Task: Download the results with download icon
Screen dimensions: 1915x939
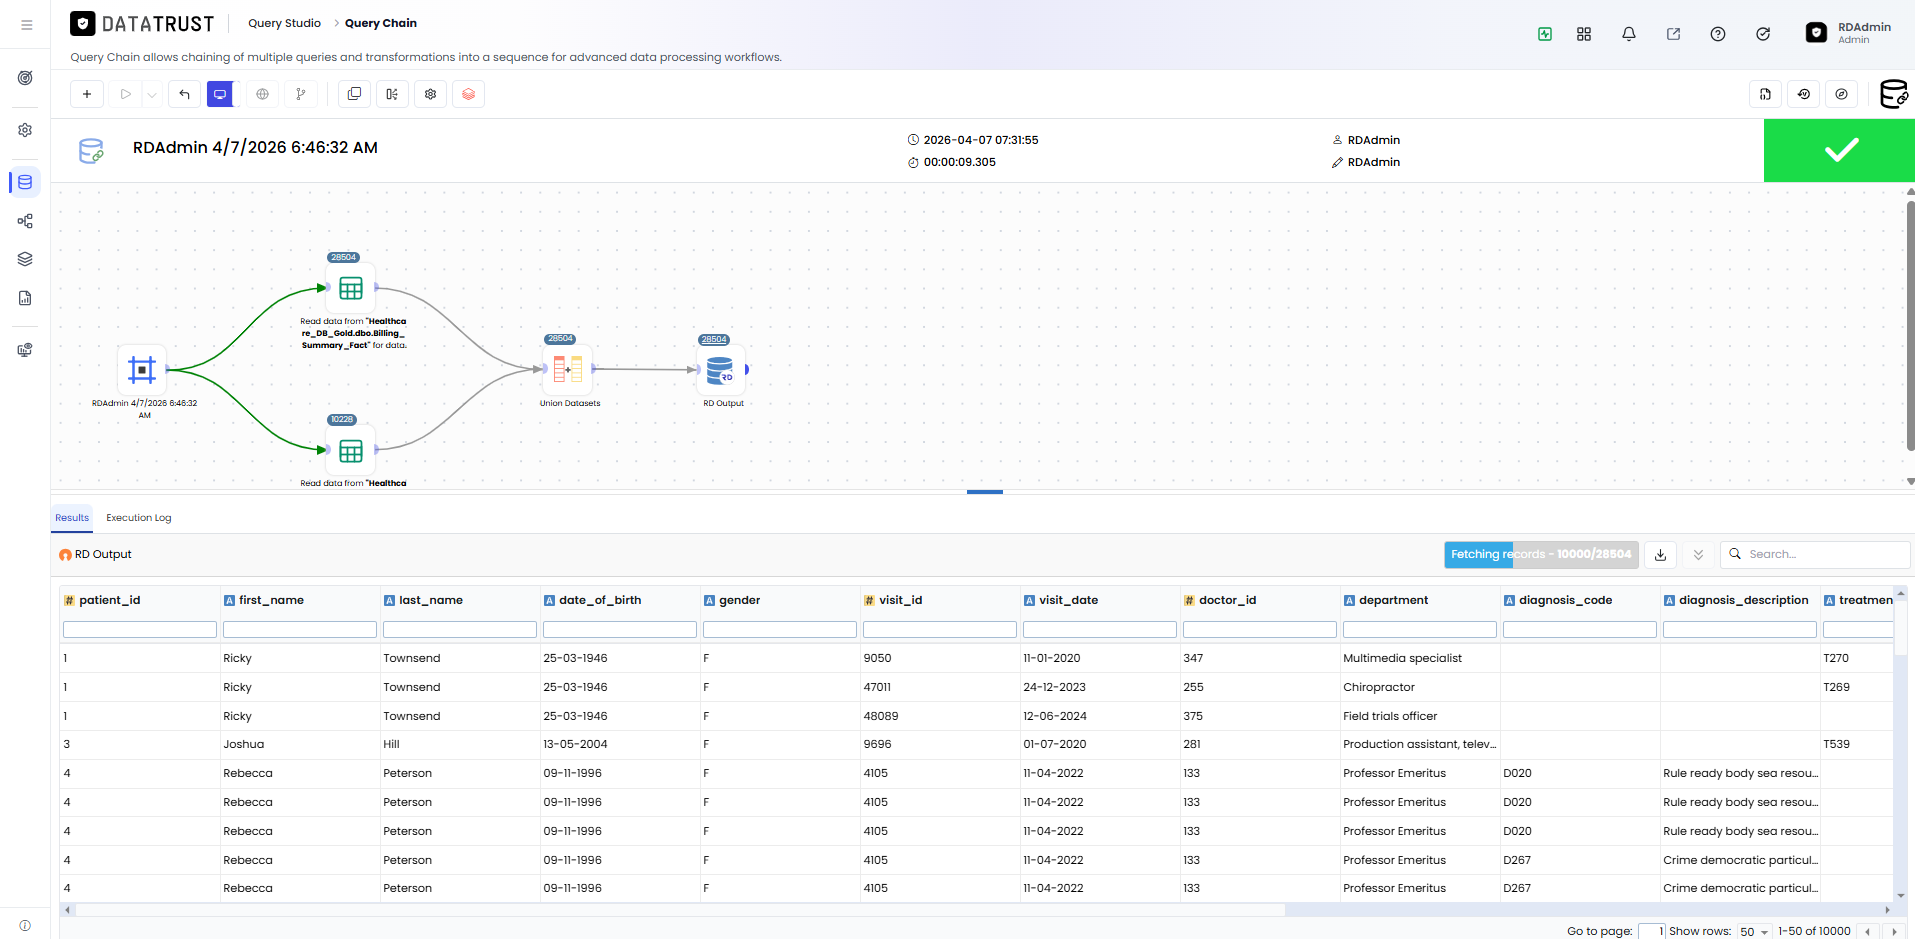Action: 1660,554
